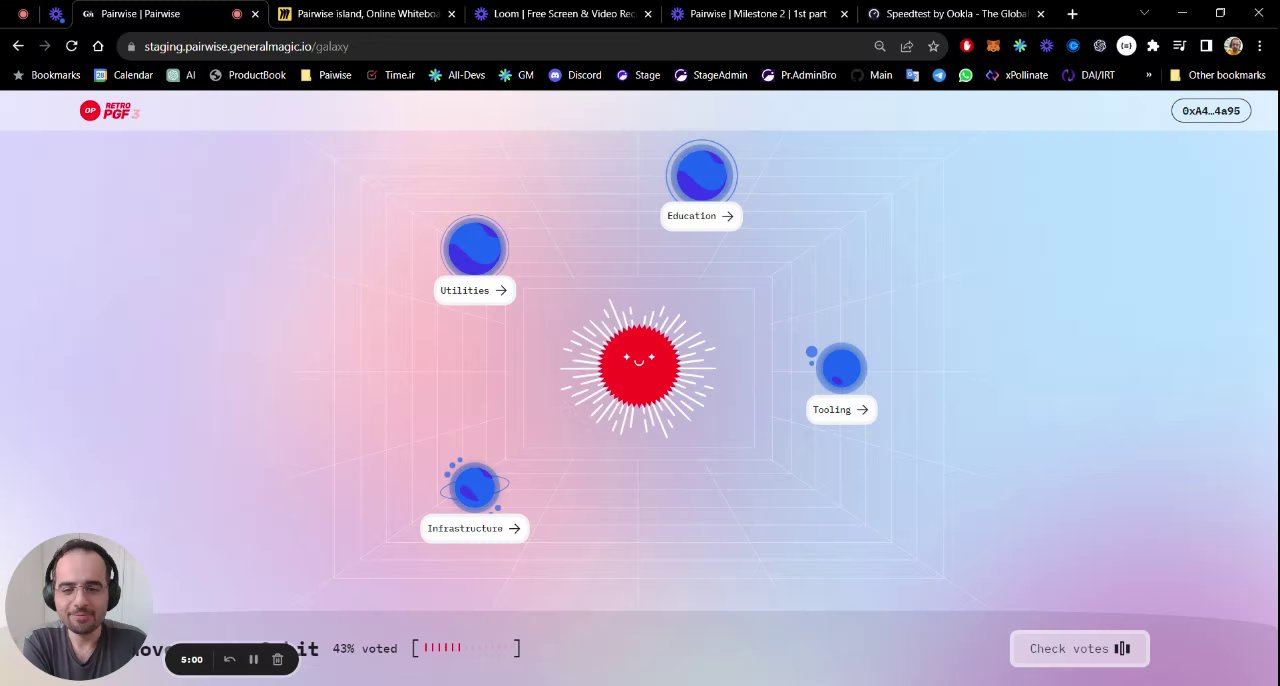Open the Pr.AdminBro bookmark

(x=798, y=75)
